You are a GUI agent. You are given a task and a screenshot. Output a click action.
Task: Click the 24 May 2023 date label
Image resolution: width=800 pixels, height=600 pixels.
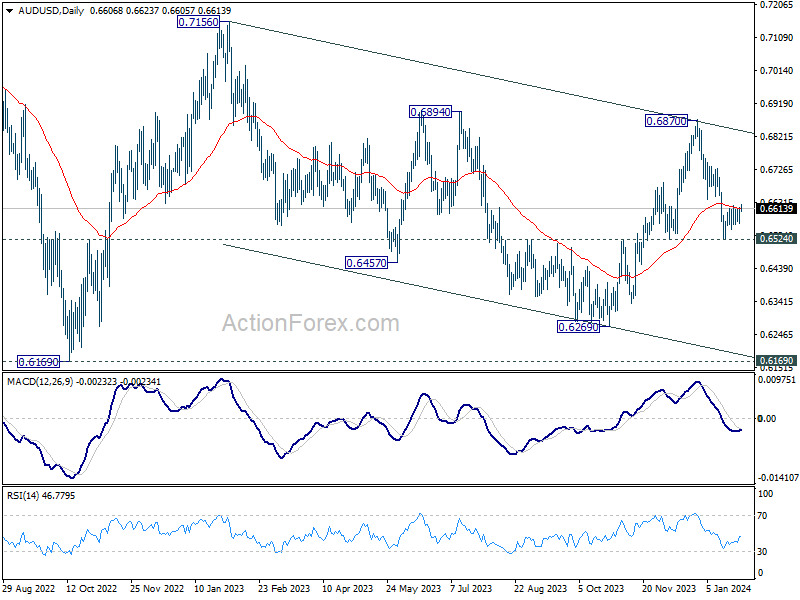[413, 588]
